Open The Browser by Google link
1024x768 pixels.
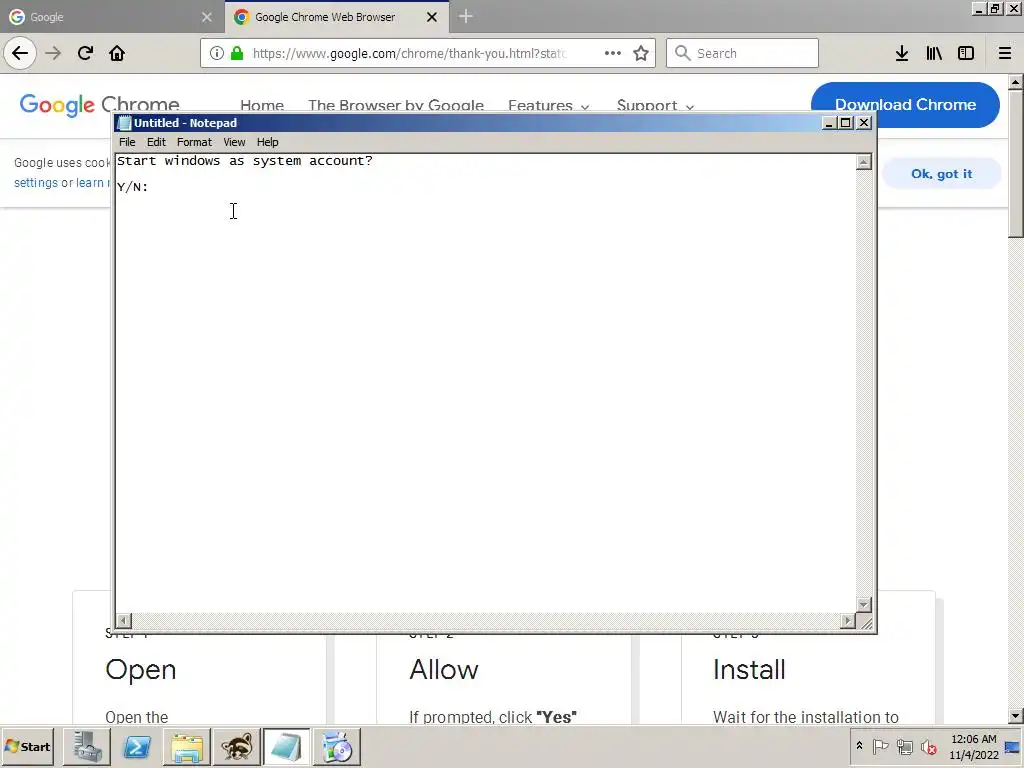(x=396, y=105)
